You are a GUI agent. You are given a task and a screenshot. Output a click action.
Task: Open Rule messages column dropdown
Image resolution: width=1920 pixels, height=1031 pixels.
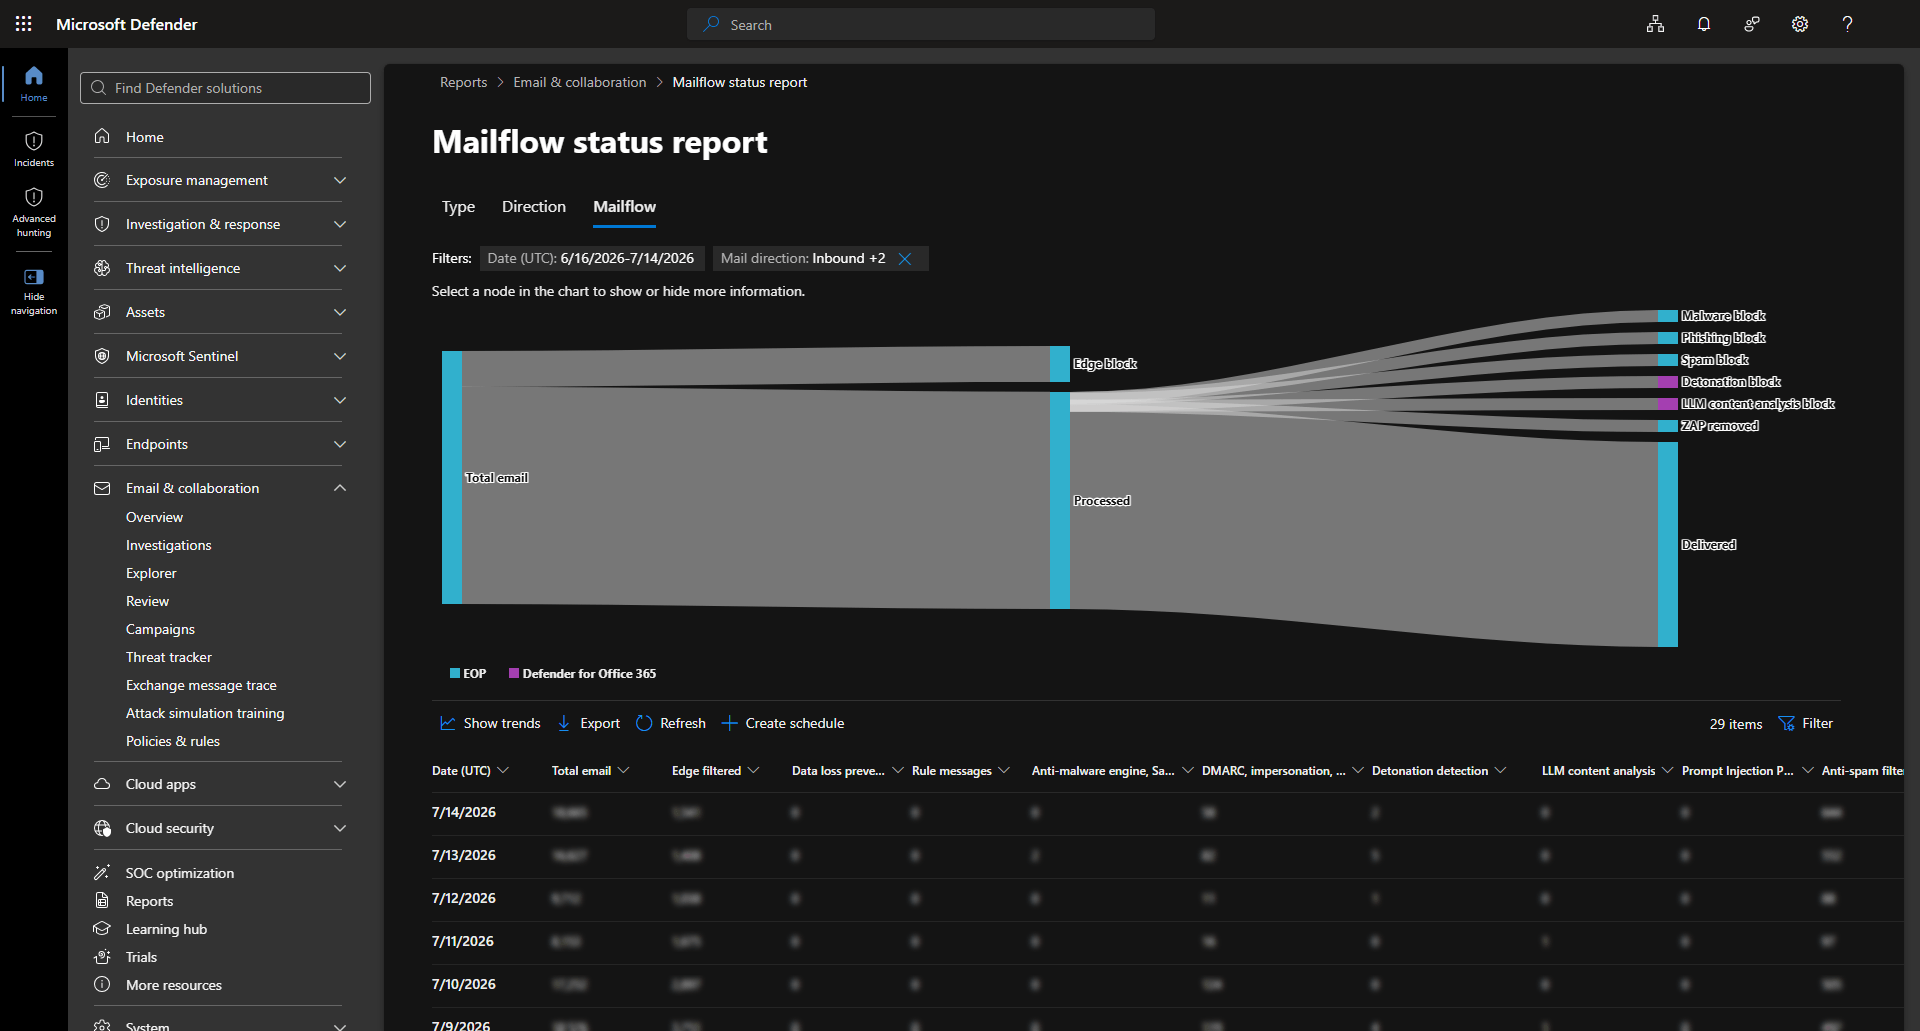(x=1004, y=771)
